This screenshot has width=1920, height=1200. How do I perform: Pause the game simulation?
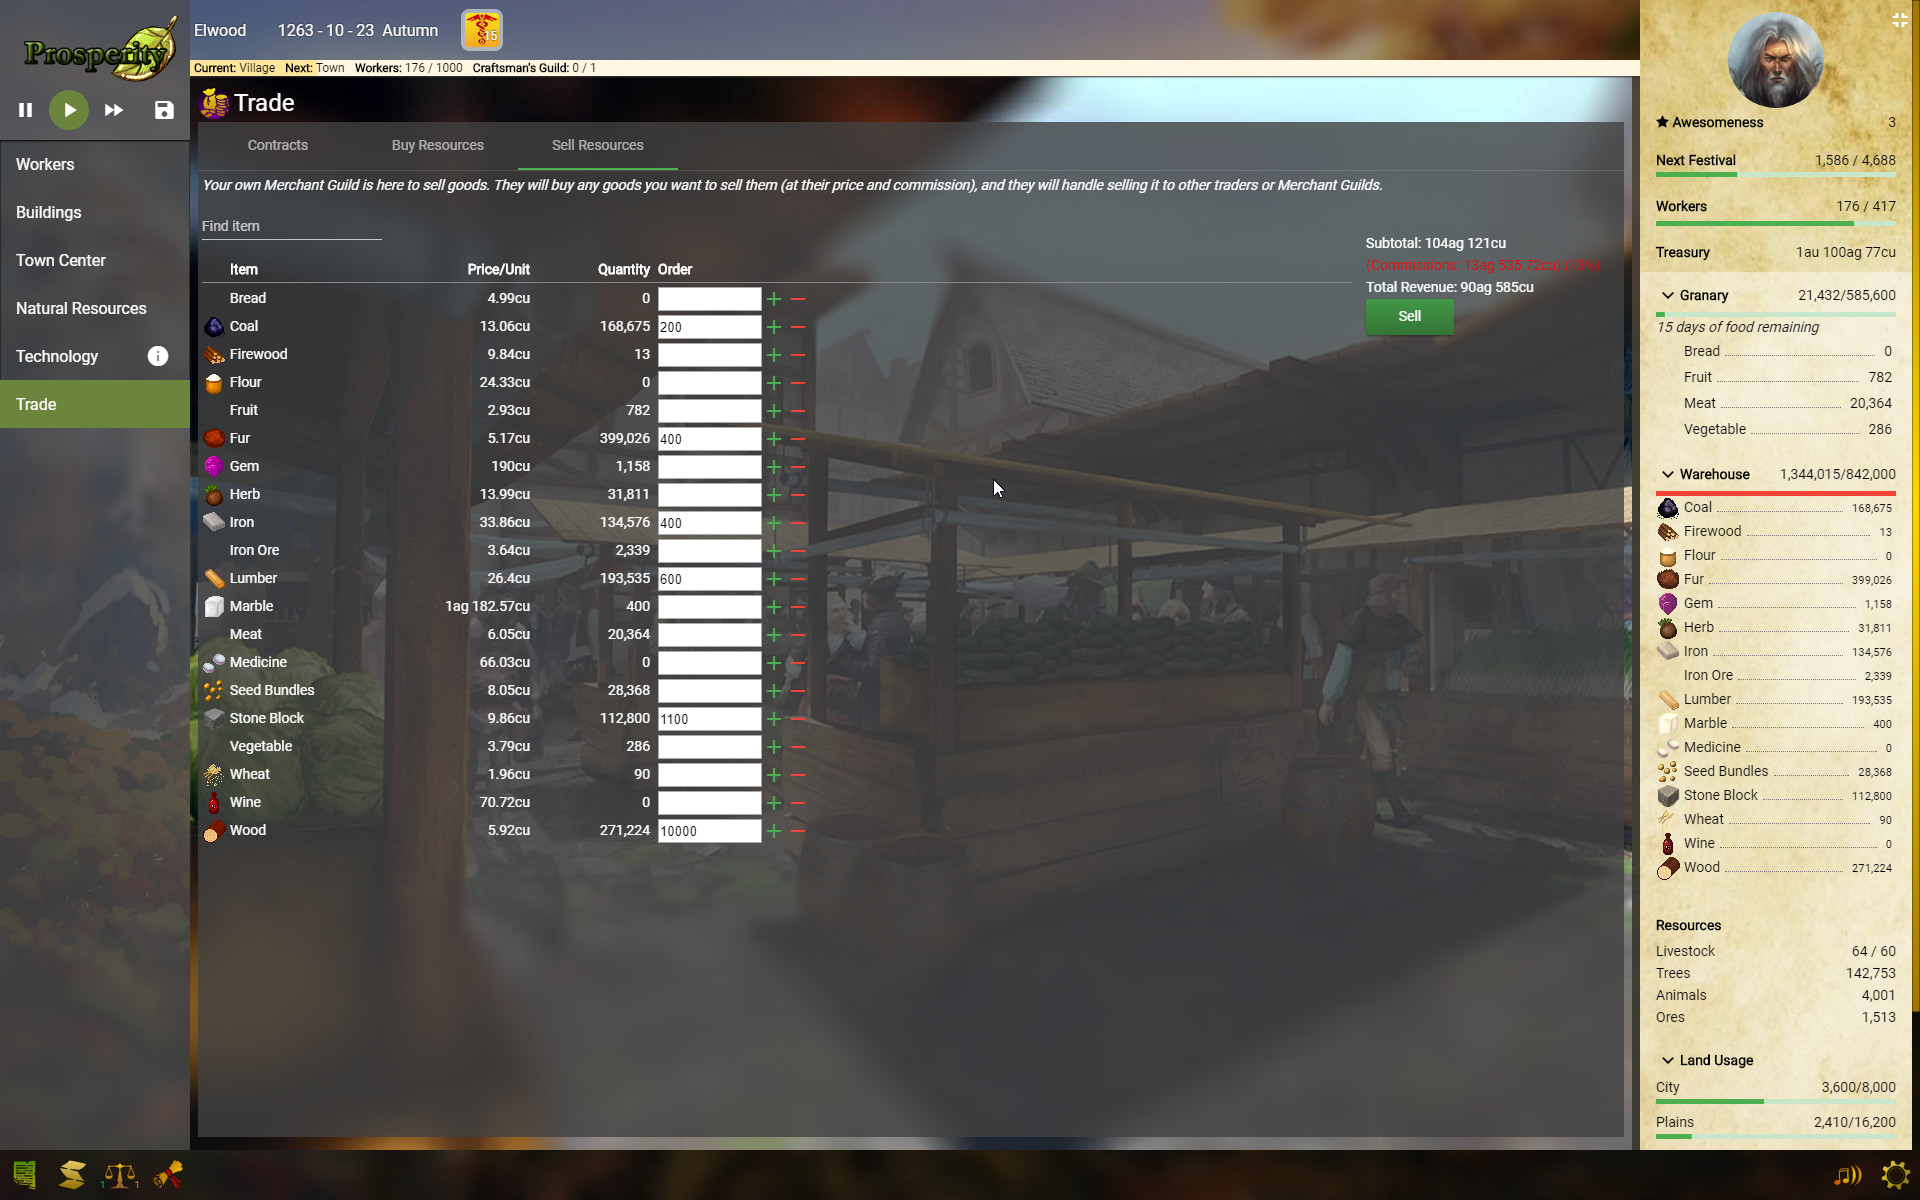click(26, 110)
